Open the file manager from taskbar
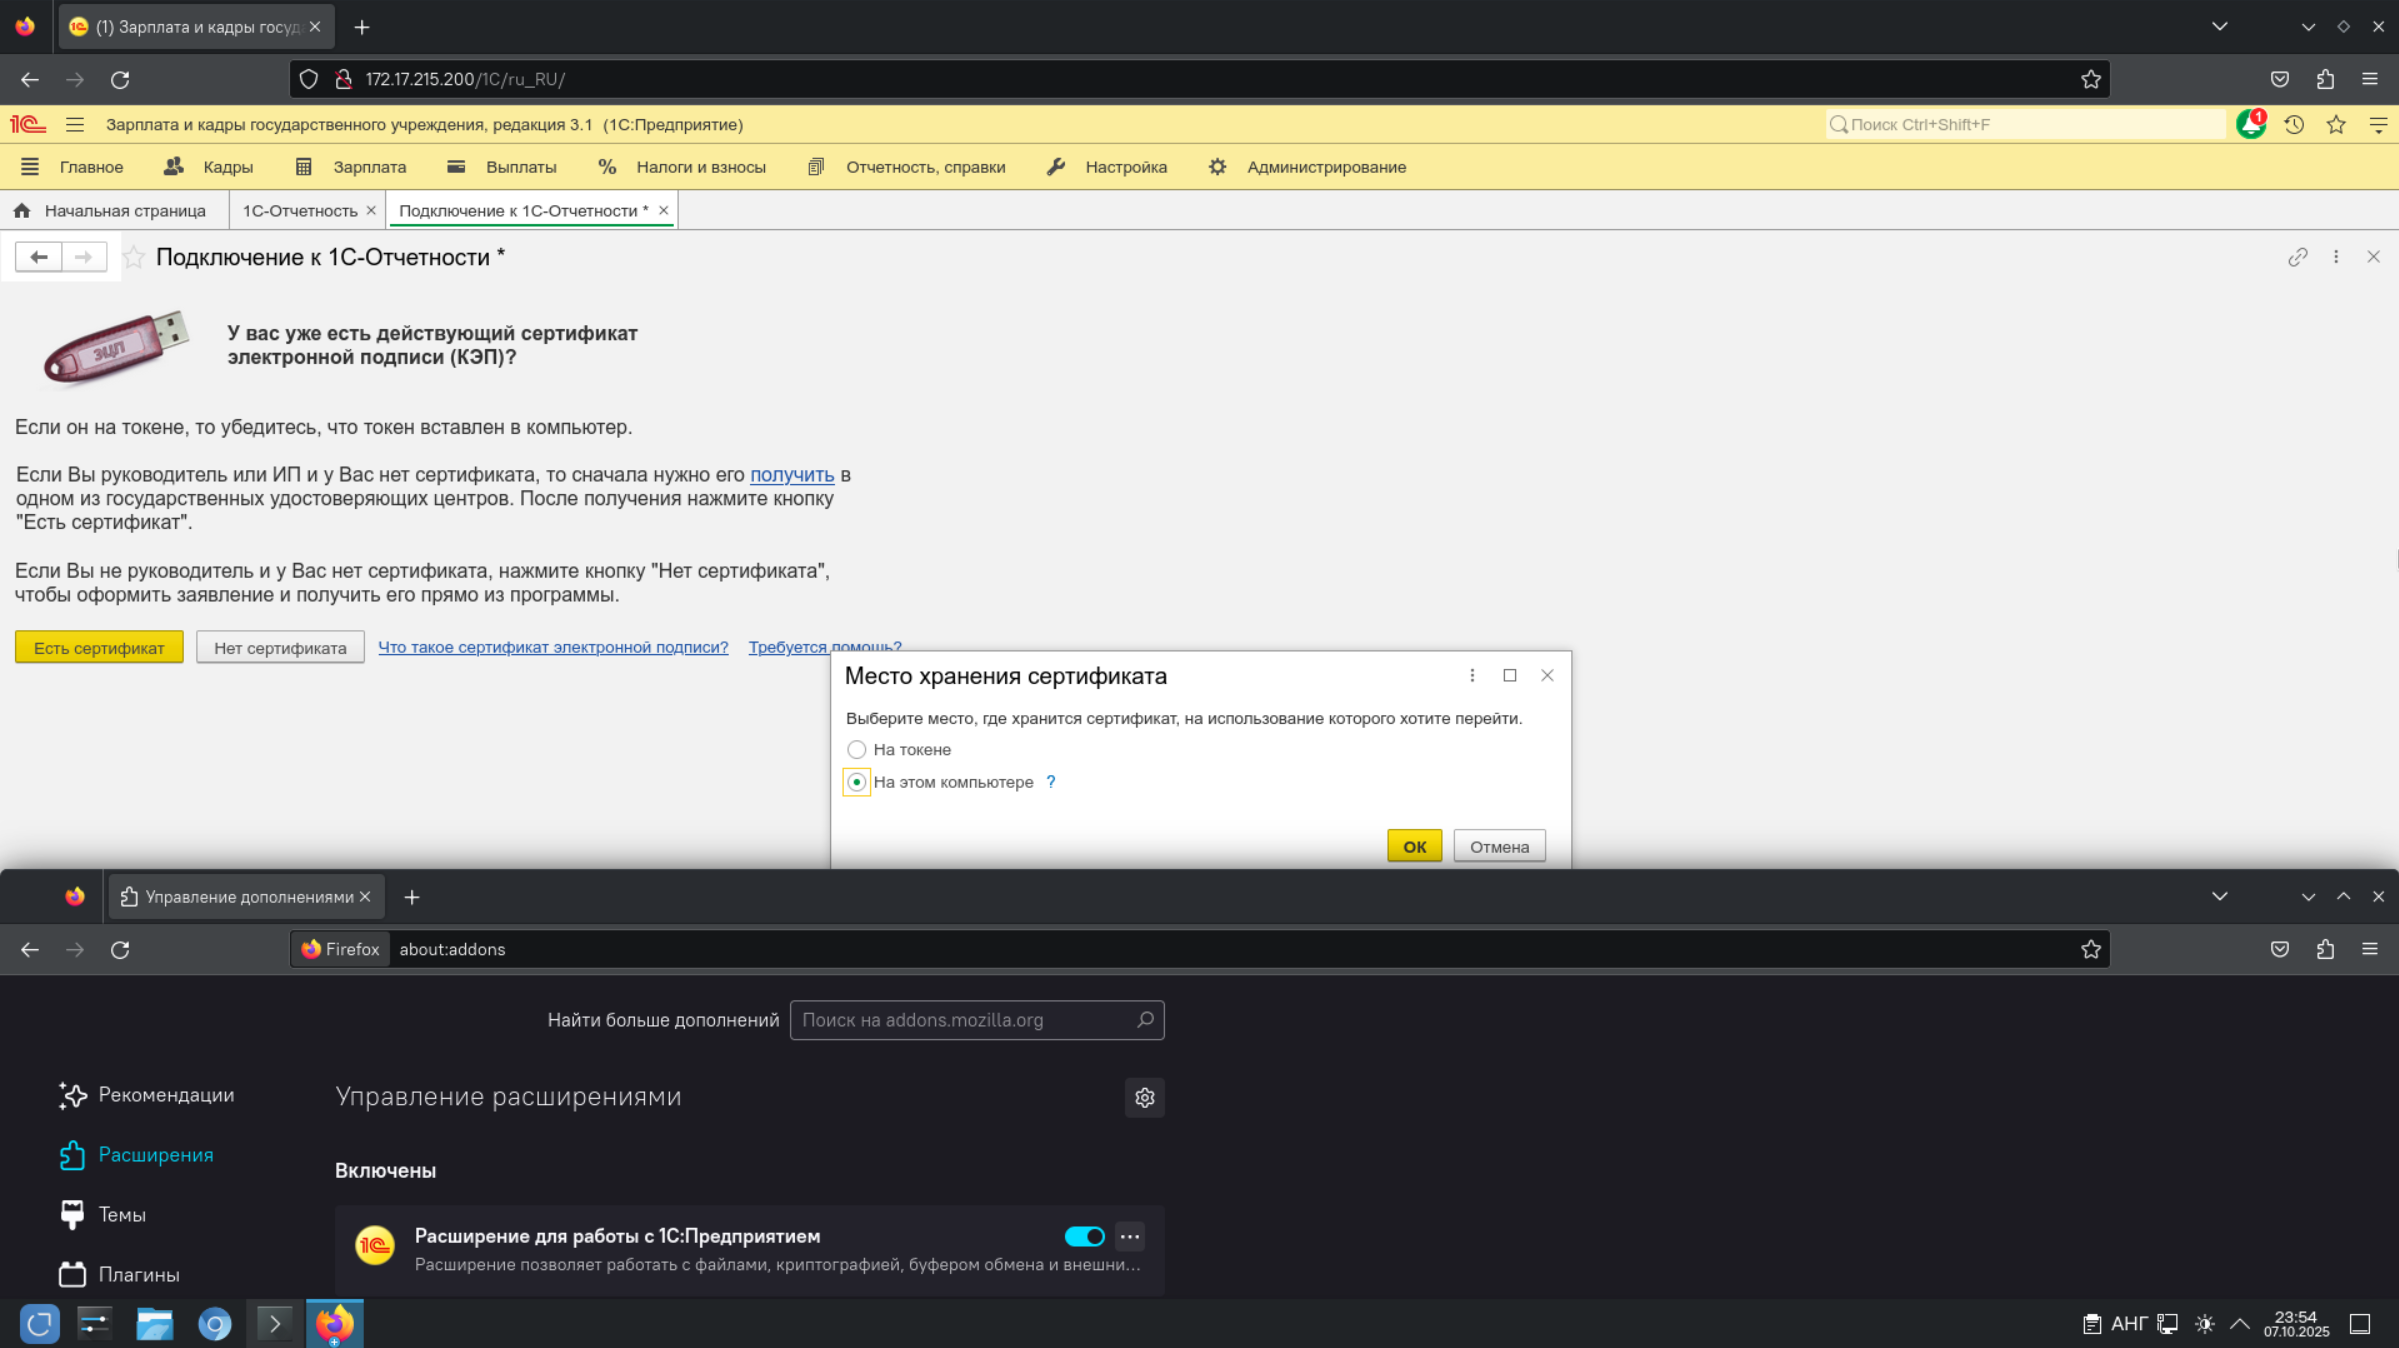 click(155, 1324)
